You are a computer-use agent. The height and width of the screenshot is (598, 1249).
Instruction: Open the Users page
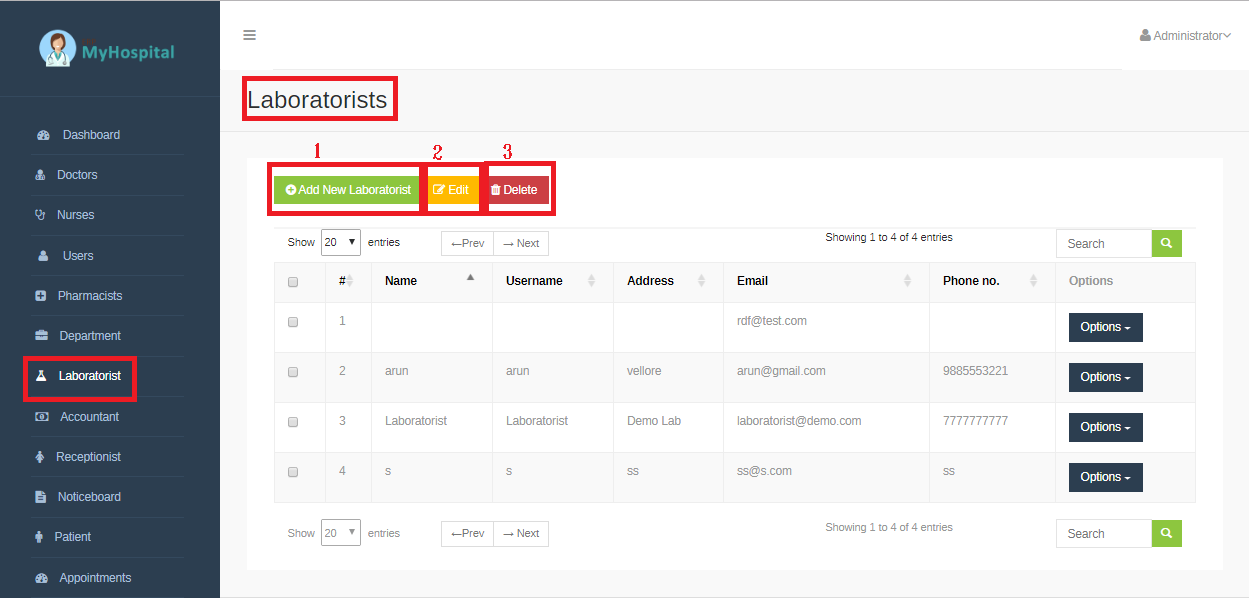point(78,256)
